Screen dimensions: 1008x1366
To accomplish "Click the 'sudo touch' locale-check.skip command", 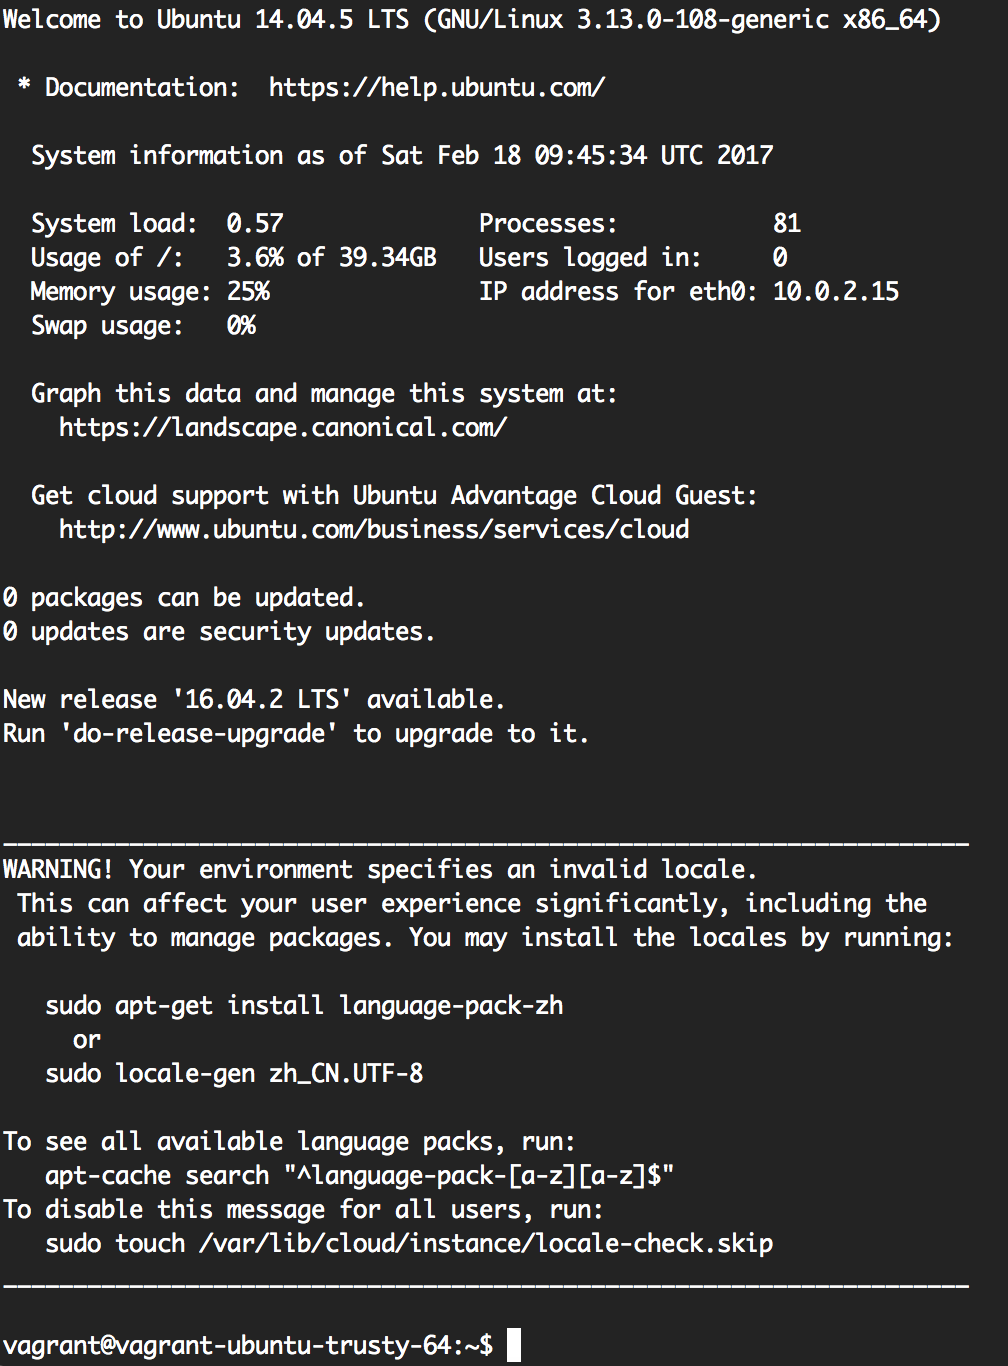I will click(409, 1244).
